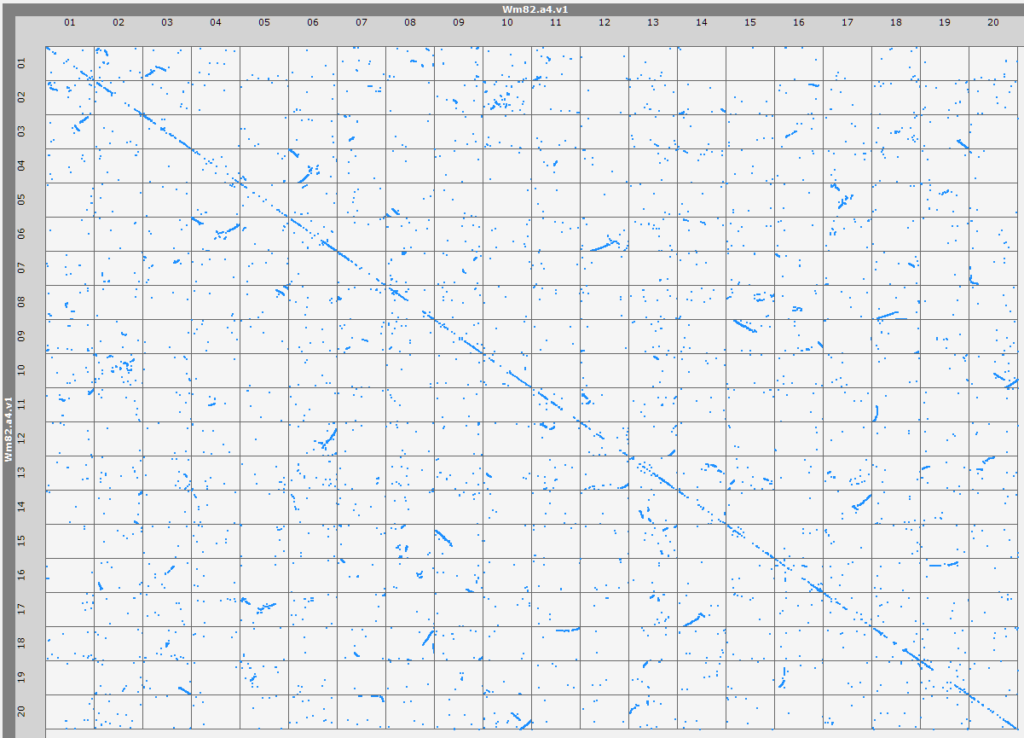Image resolution: width=1024 pixels, height=738 pixels.
Task: Click row label 20 on the left axis
Action: coord(22,712)
